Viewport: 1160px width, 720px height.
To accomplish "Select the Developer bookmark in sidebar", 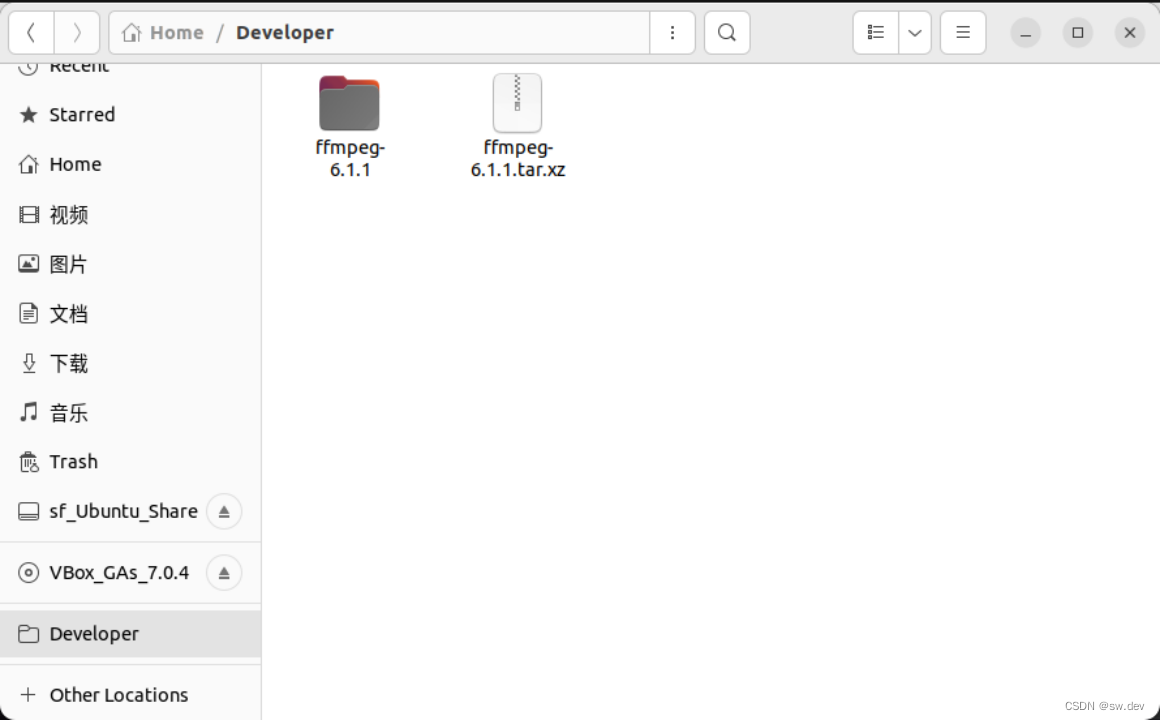I will click(130, 634).
